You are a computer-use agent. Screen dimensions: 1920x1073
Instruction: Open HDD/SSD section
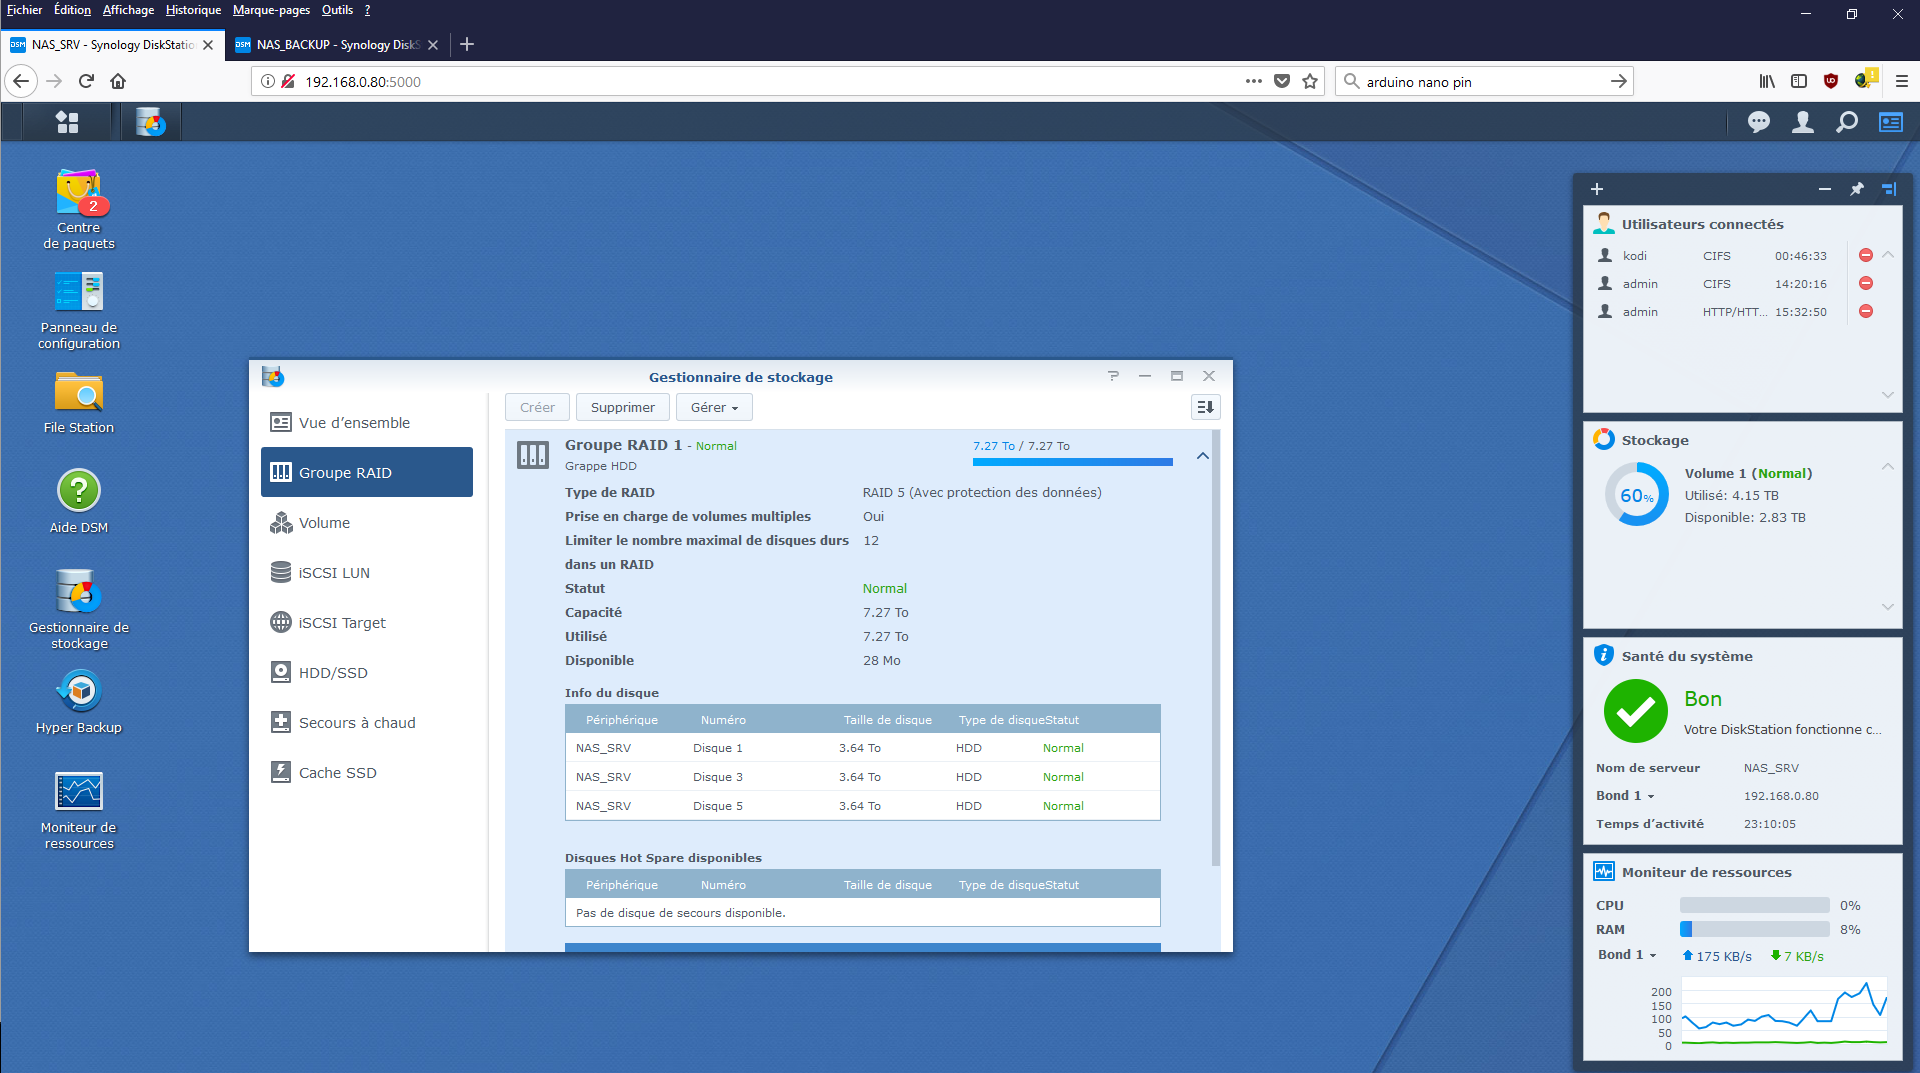tap(367, 673)
